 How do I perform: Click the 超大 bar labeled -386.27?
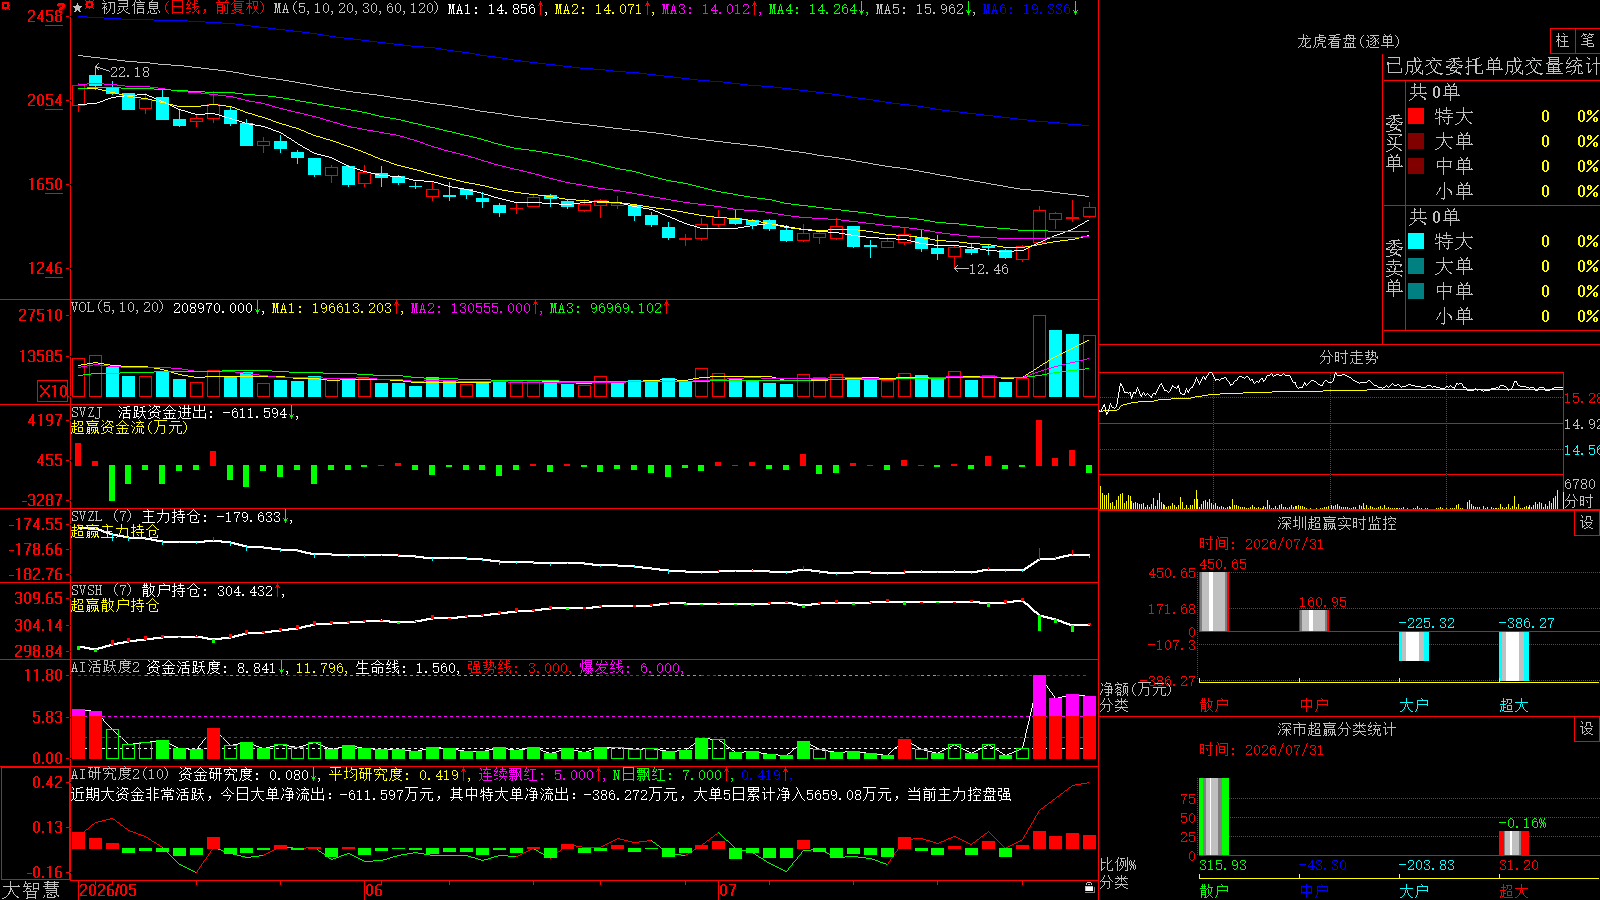pos(1513,656)
